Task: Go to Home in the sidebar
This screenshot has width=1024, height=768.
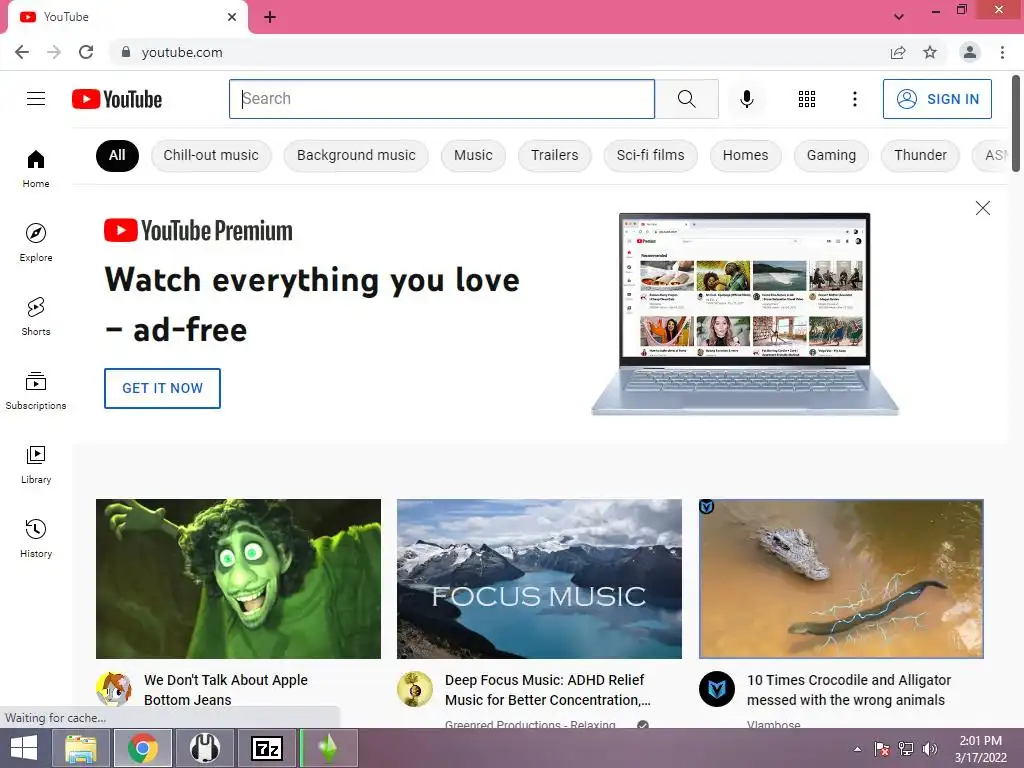Action: 36,168
